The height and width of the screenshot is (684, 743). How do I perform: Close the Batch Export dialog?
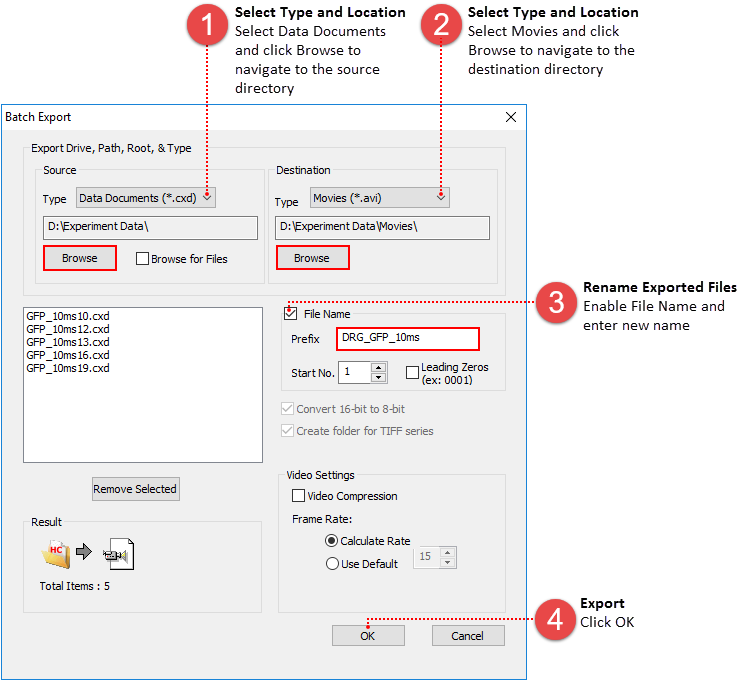pos(511,117)
